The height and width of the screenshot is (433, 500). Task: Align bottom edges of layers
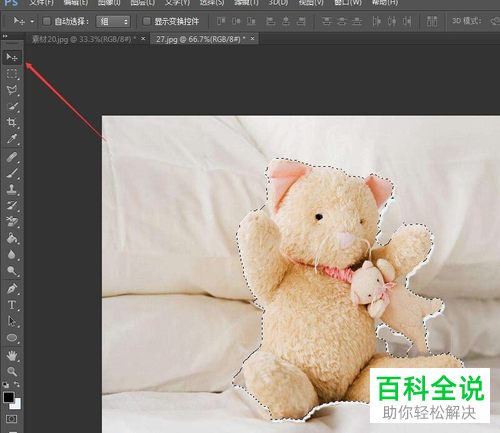(251, 21)
